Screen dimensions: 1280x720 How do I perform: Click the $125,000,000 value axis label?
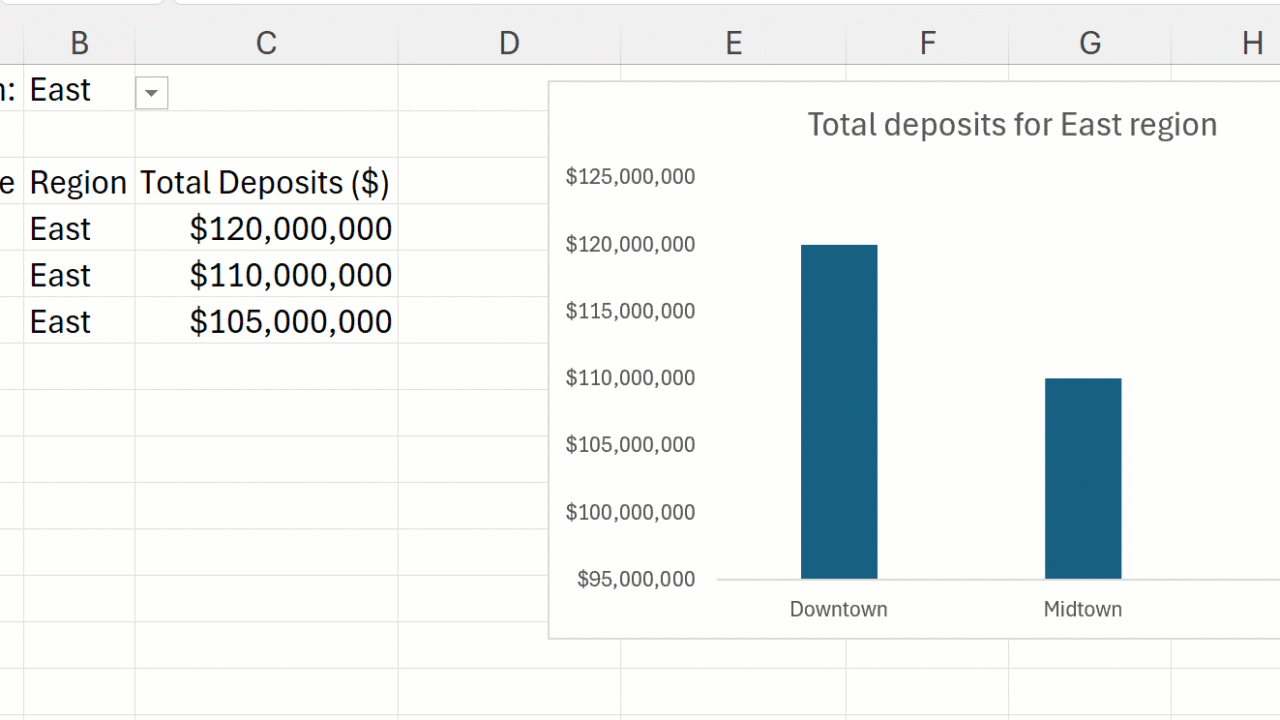click(630, 177)
